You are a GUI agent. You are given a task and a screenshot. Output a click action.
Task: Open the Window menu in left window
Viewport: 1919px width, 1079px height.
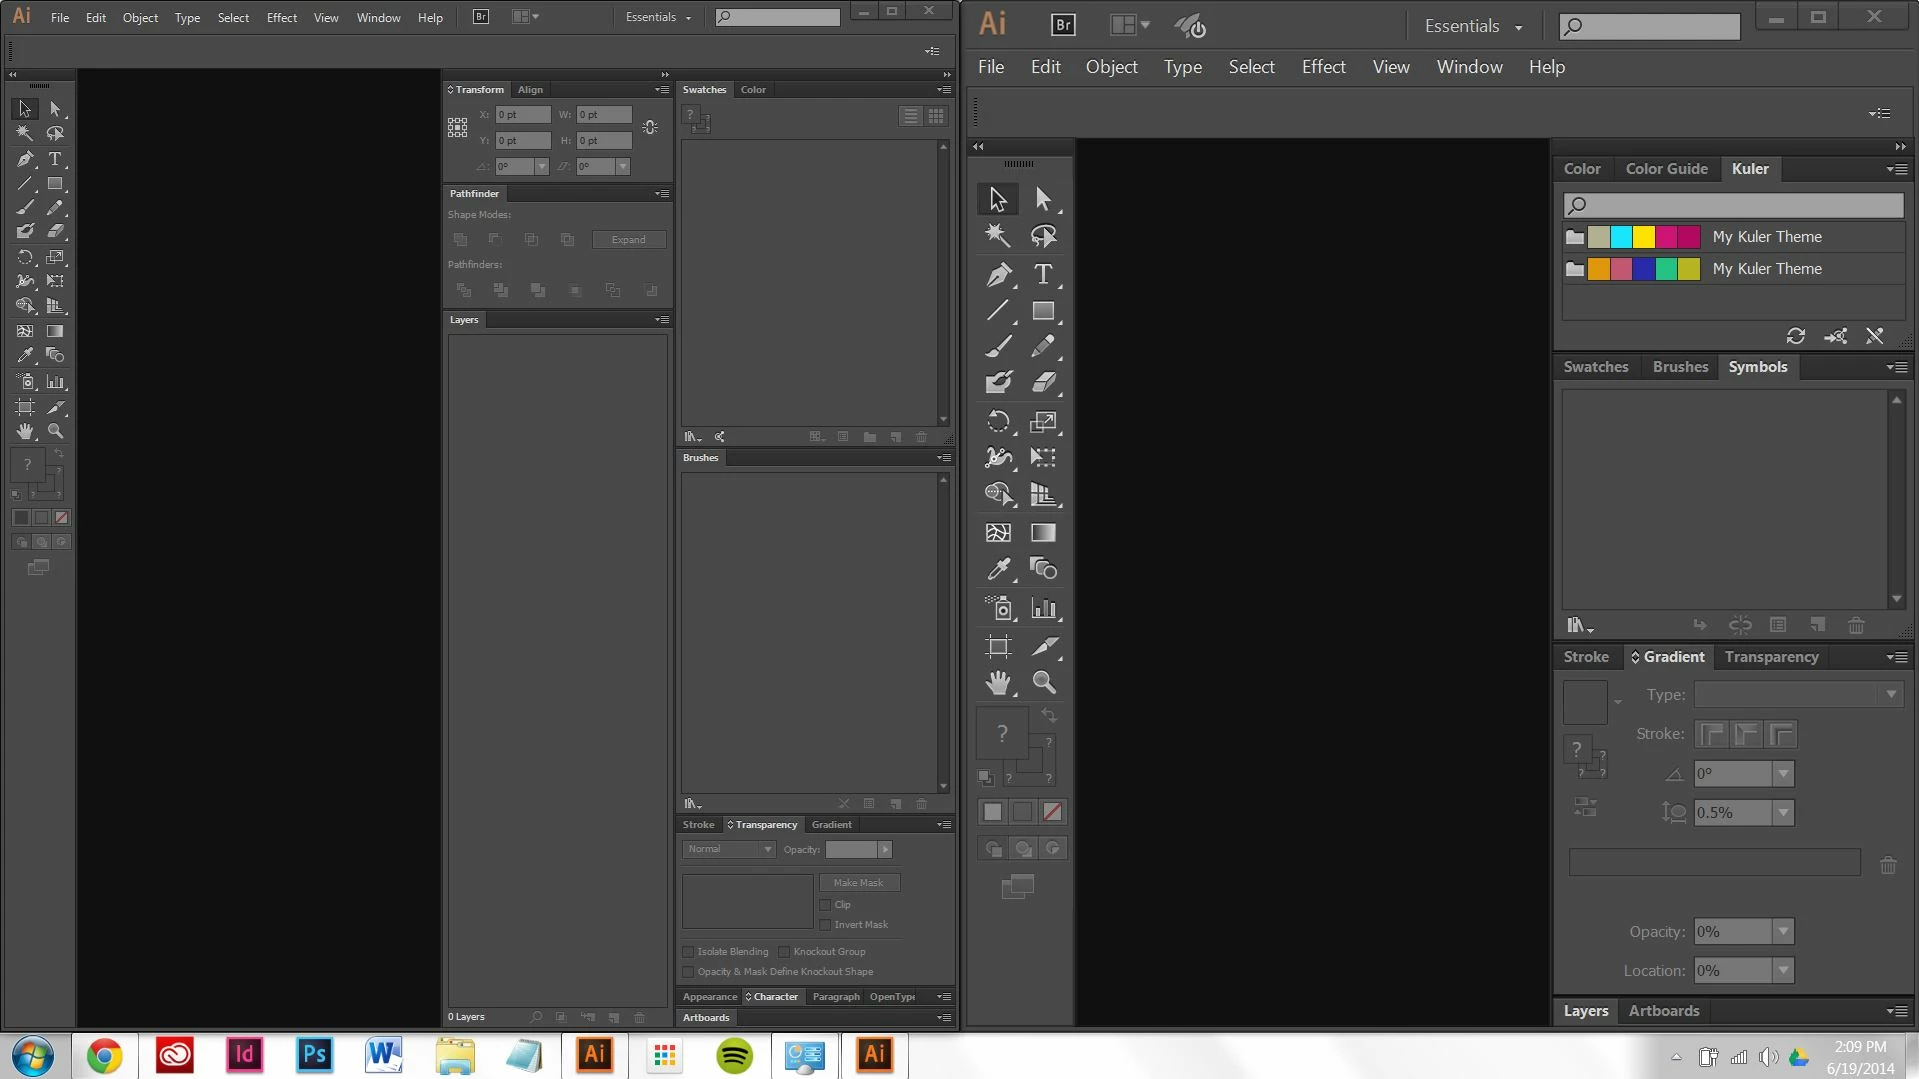[378, 17]
